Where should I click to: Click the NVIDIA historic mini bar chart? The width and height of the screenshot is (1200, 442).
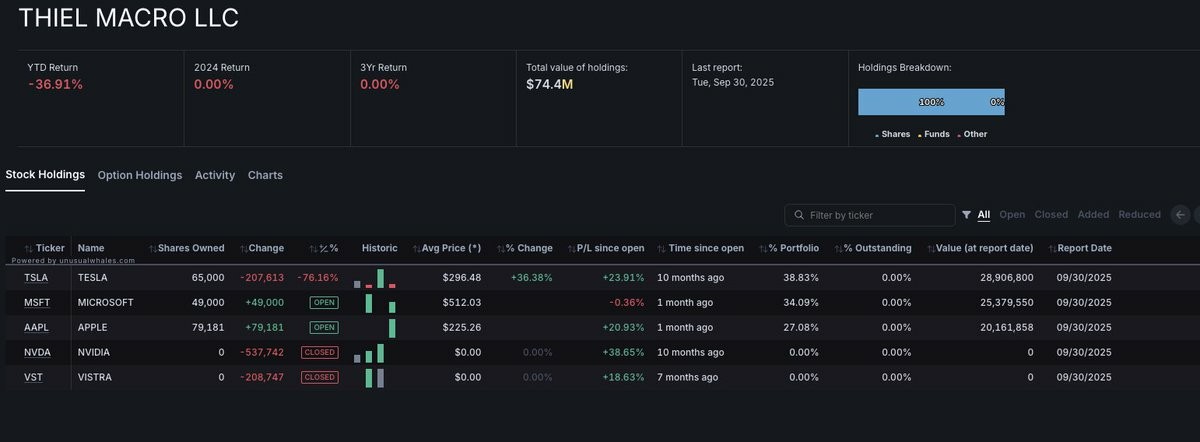[x=369, y=354]
